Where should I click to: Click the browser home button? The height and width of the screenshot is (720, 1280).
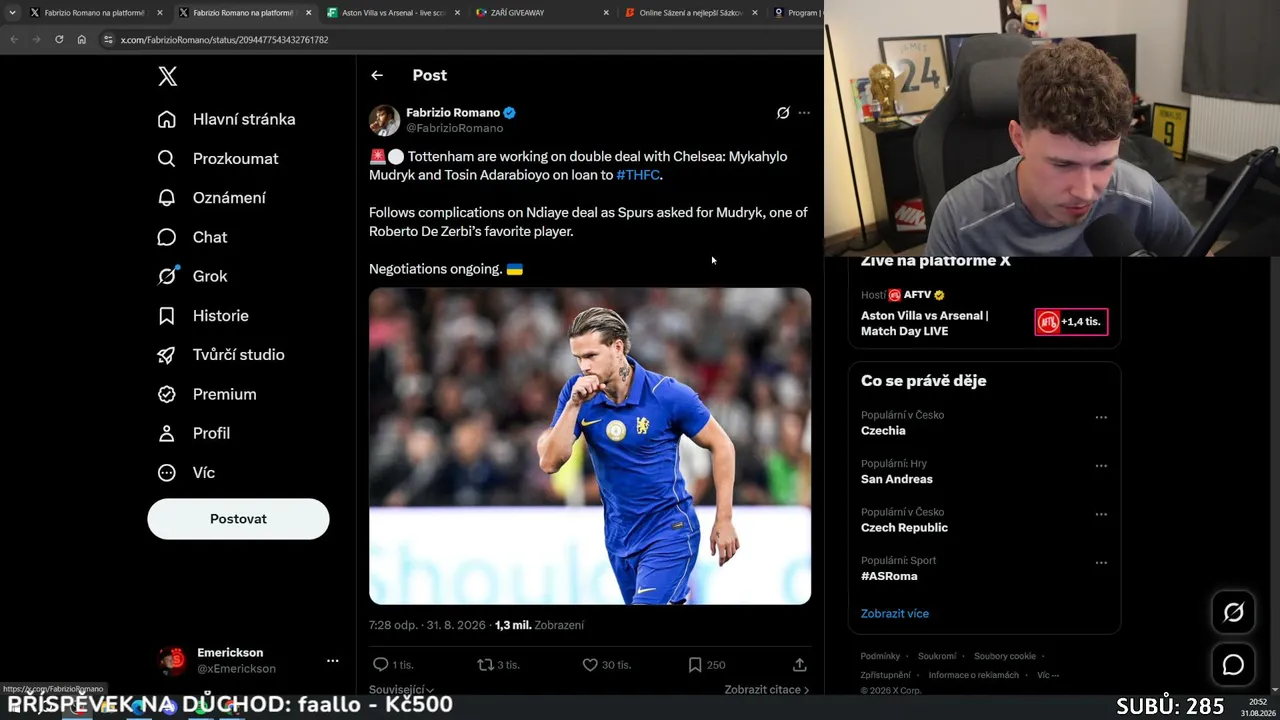coord(82,40)
